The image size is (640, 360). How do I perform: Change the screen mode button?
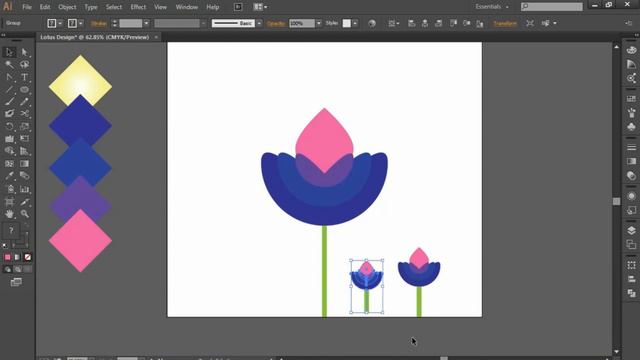pyautogui.click(x=16, y=282)
